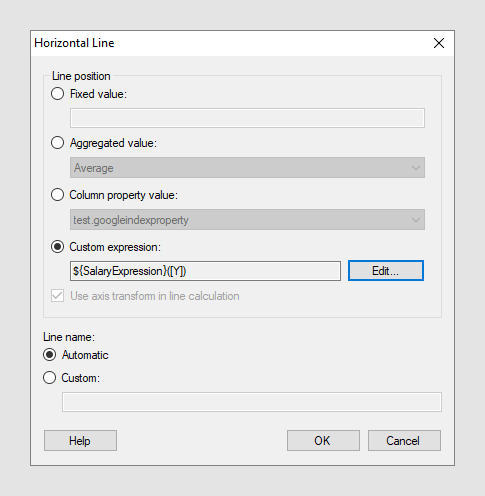Viewport: 485px width, 496px height.
Task: Open the expression editor with Edit...
Action: coord(386,271)
